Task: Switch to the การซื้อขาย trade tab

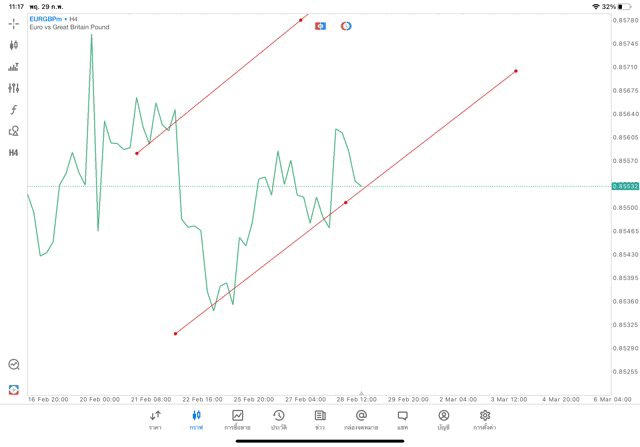Action: click(x=237, y=419)
